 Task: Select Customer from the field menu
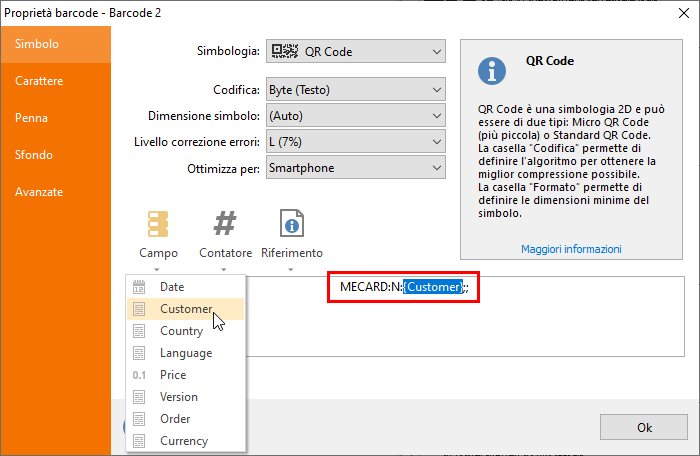point(186,309)
